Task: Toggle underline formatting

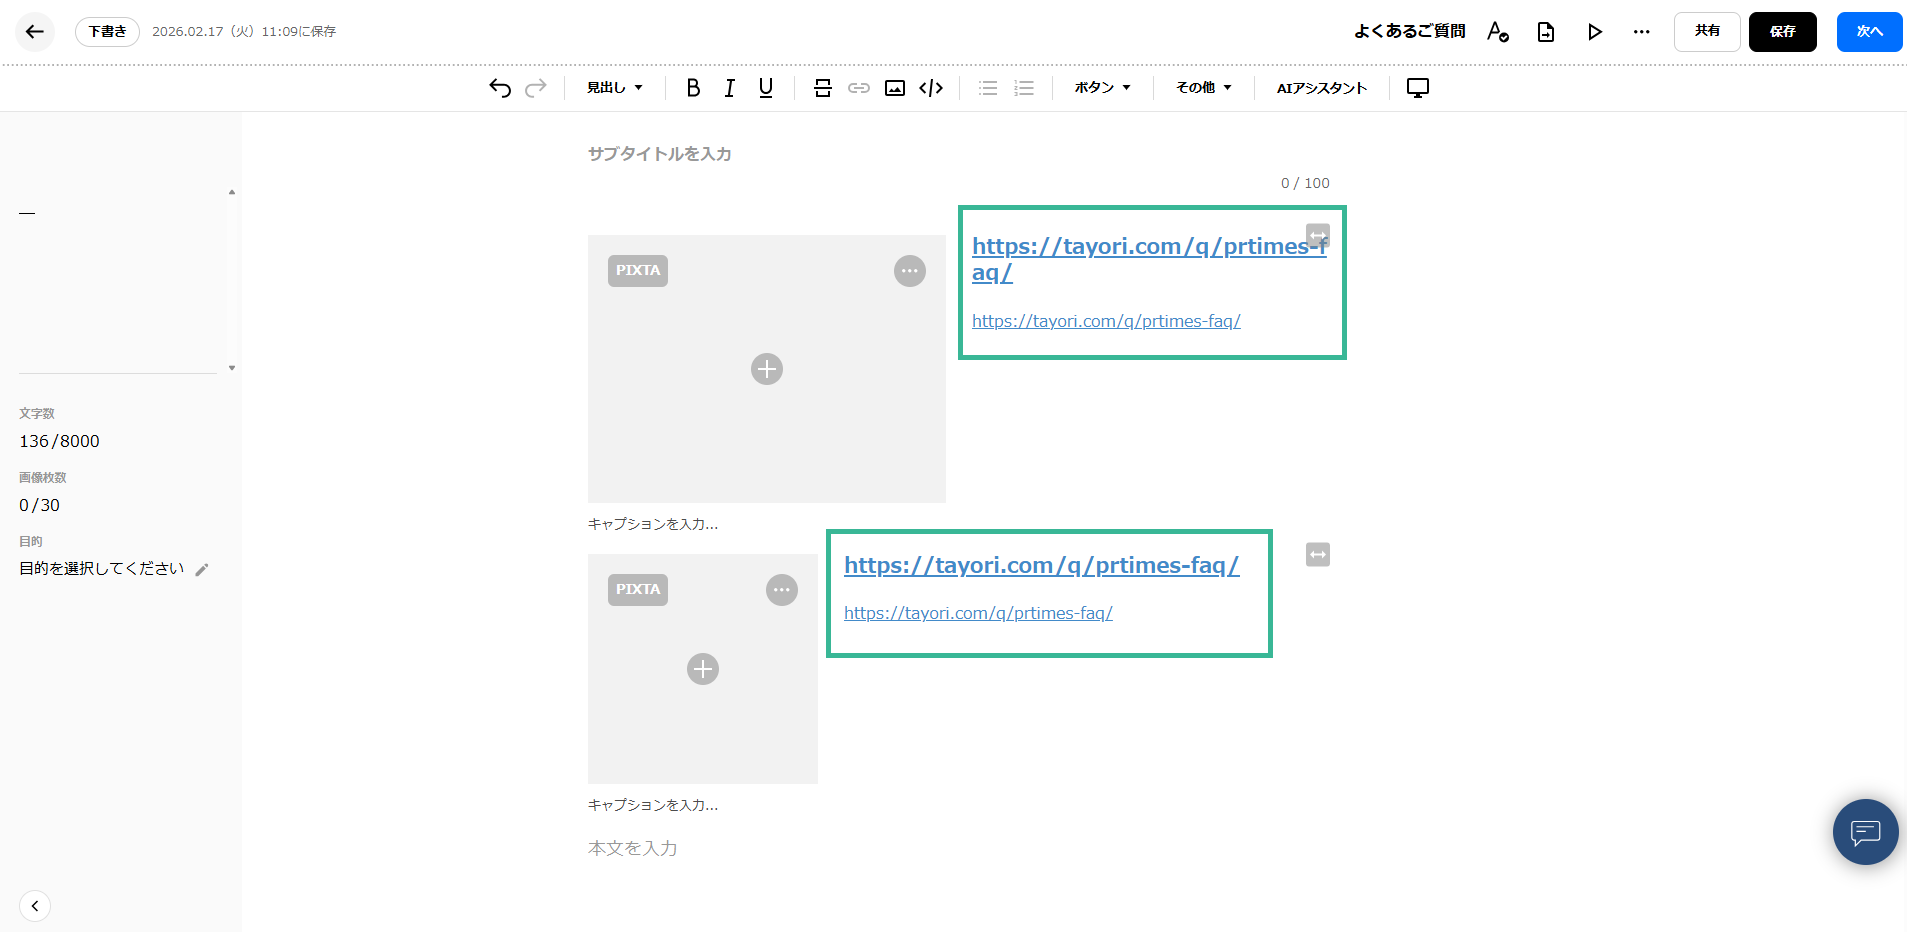Action: click(x=766, y=88)
